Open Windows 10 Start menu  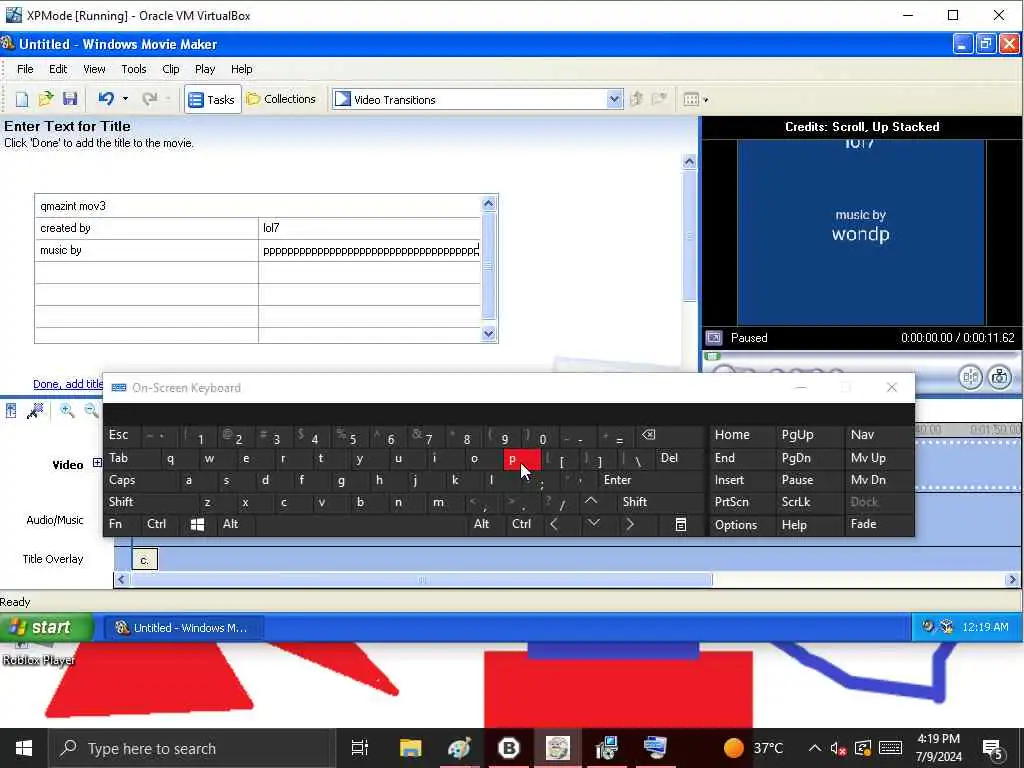click(x=24, y=748)
